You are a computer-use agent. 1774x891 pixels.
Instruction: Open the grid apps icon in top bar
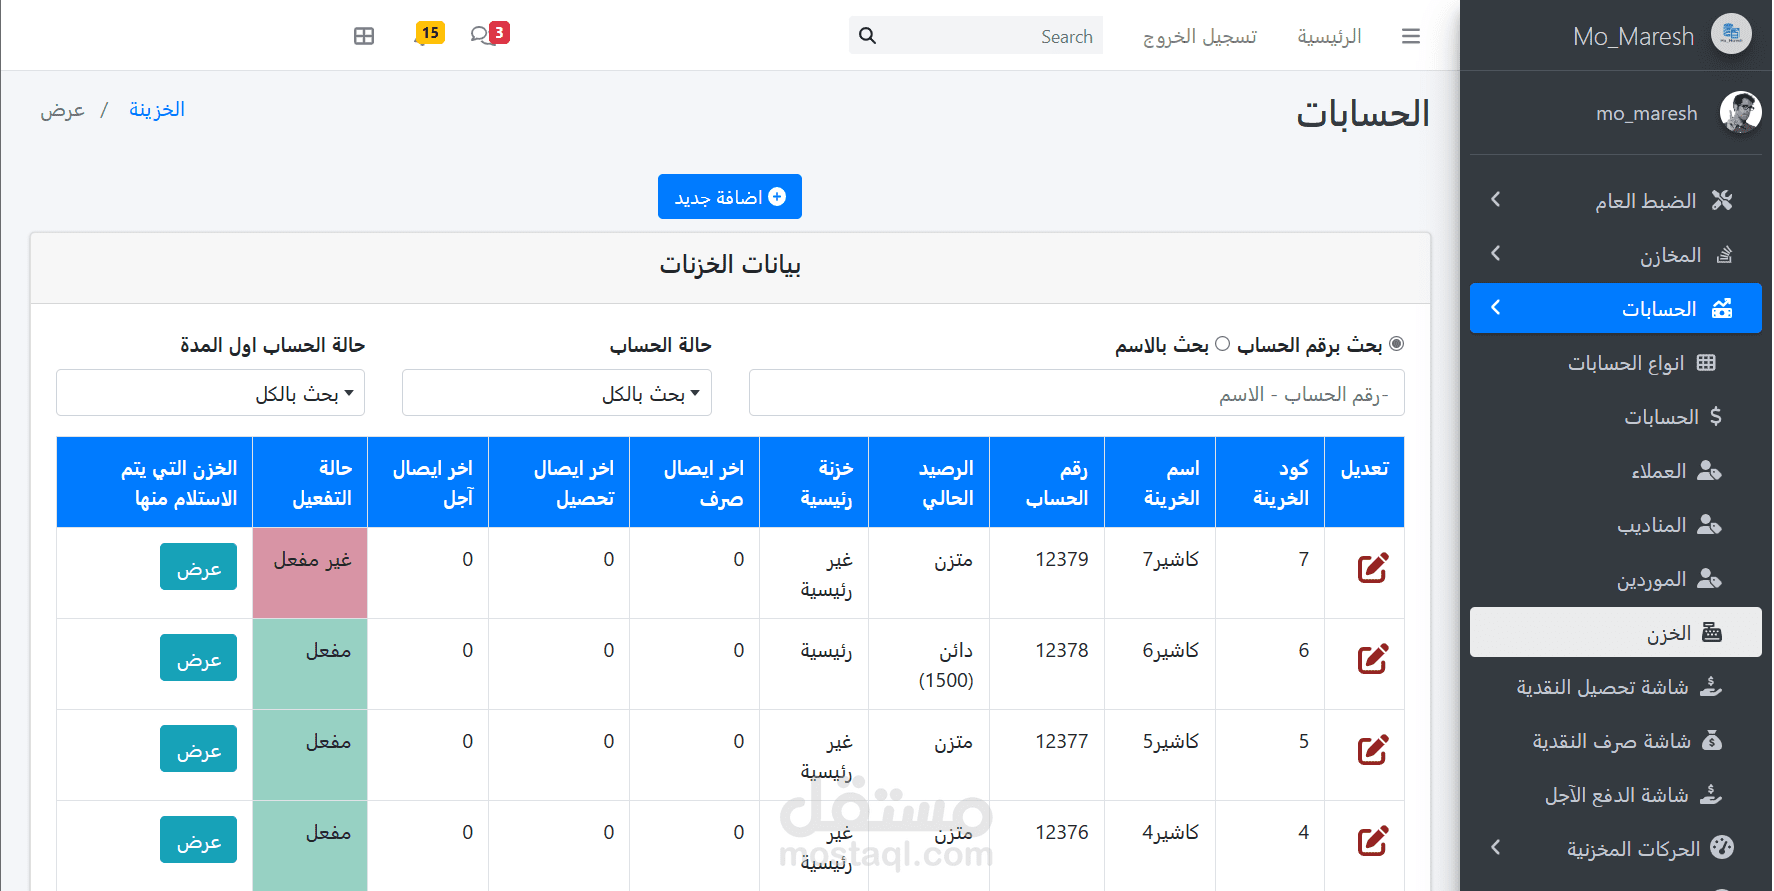click(x=364, y=36)
